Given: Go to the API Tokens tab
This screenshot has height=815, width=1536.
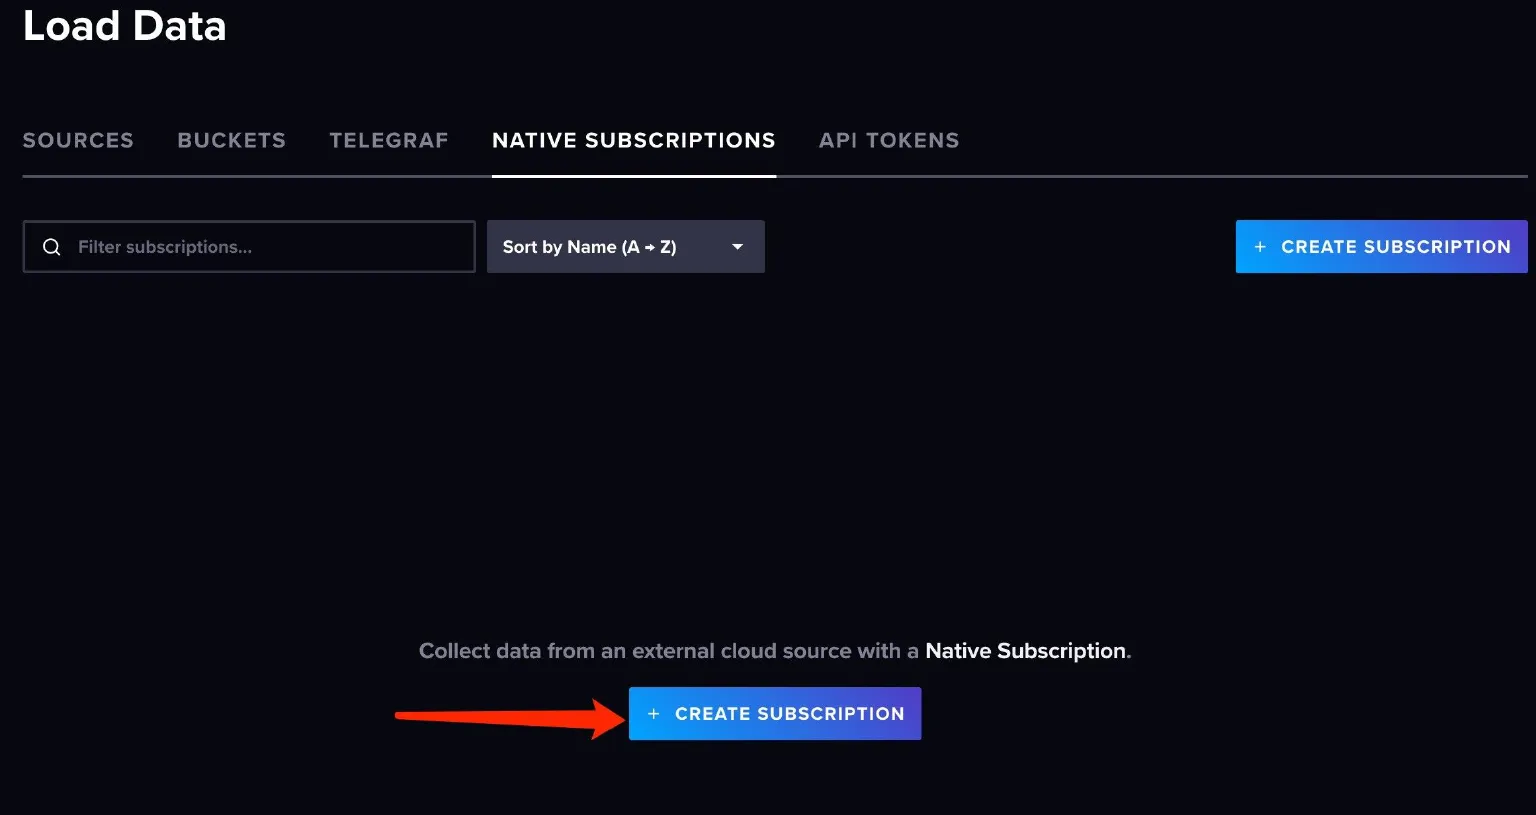Looking at the screenshot, I should click(888, 140).
